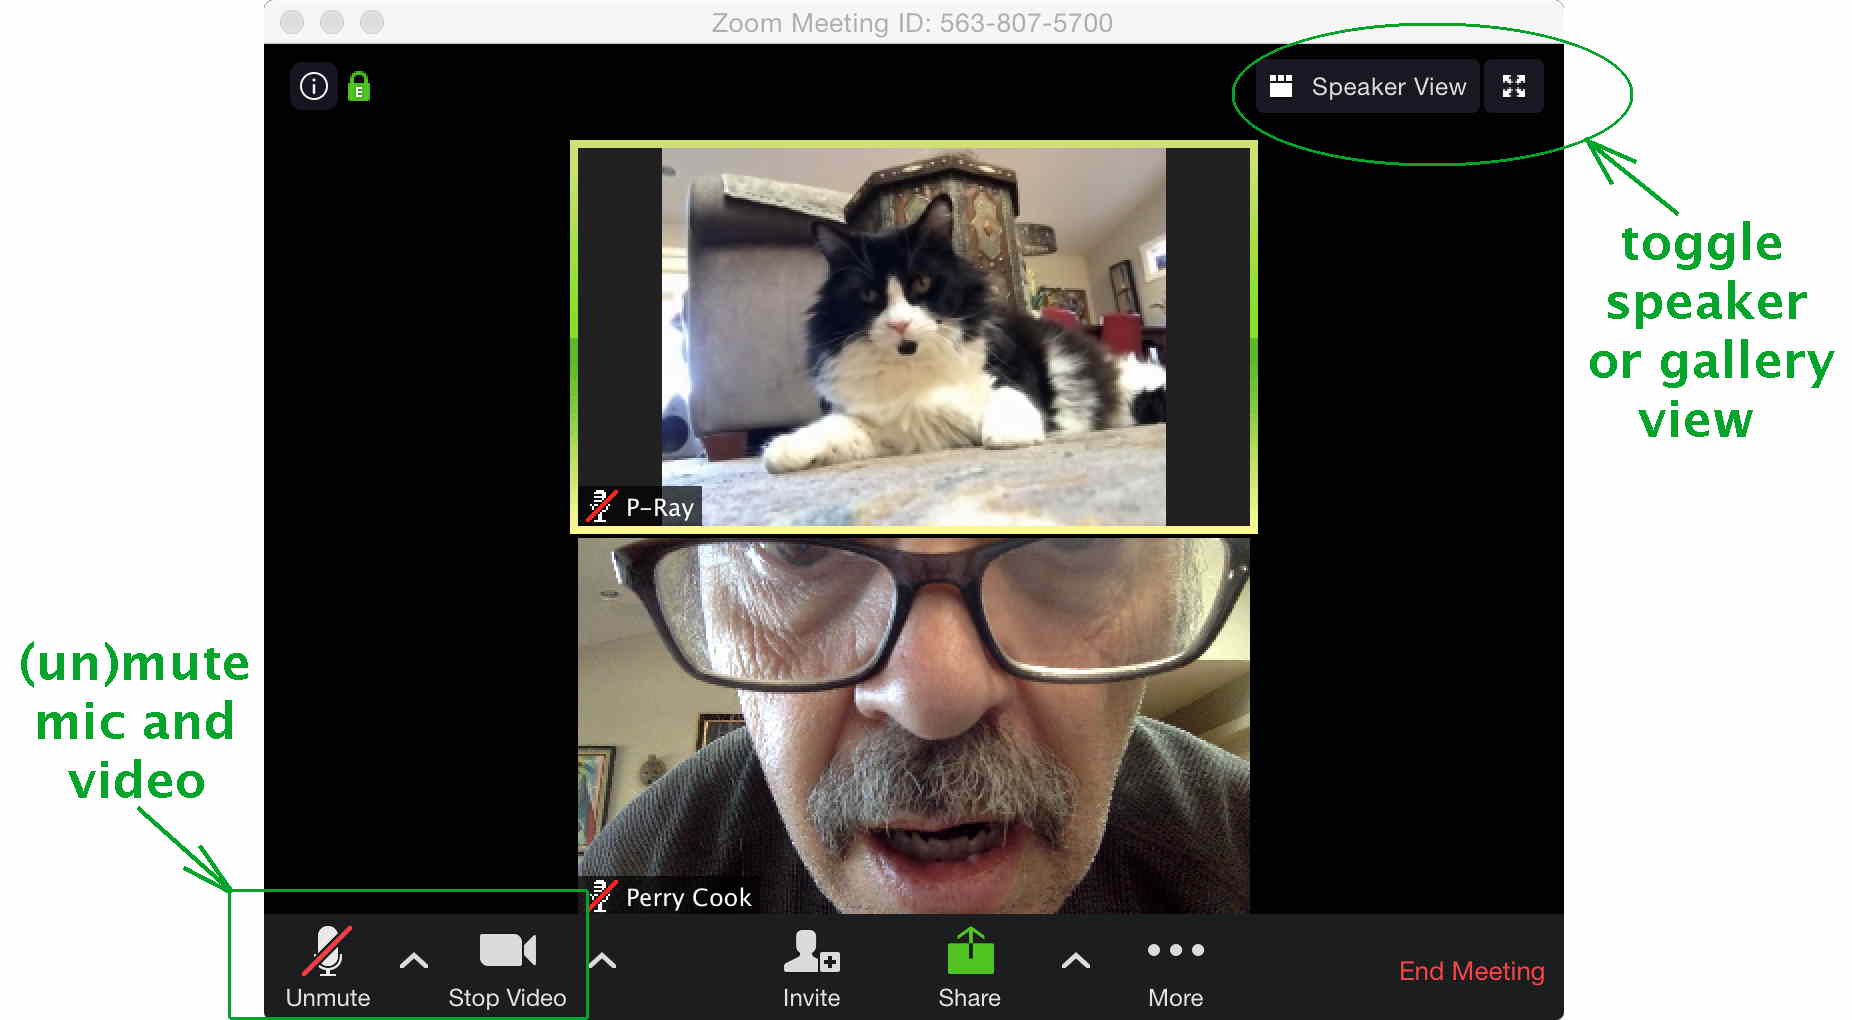Click the green Share screen icon
The image size is (1852, 1020).
[969, 952]
